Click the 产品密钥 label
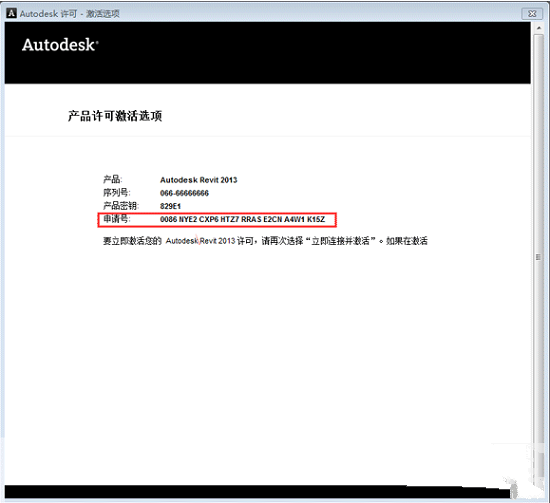This screenshot has width=550, height=503. pos(121,206)
